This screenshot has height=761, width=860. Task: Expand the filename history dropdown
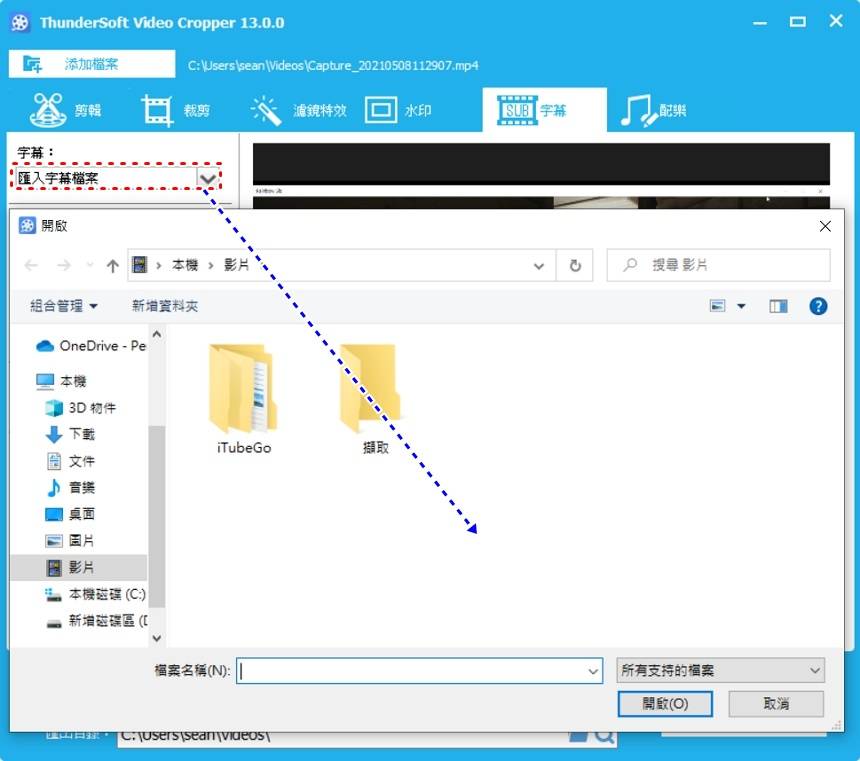pos(593,671)
